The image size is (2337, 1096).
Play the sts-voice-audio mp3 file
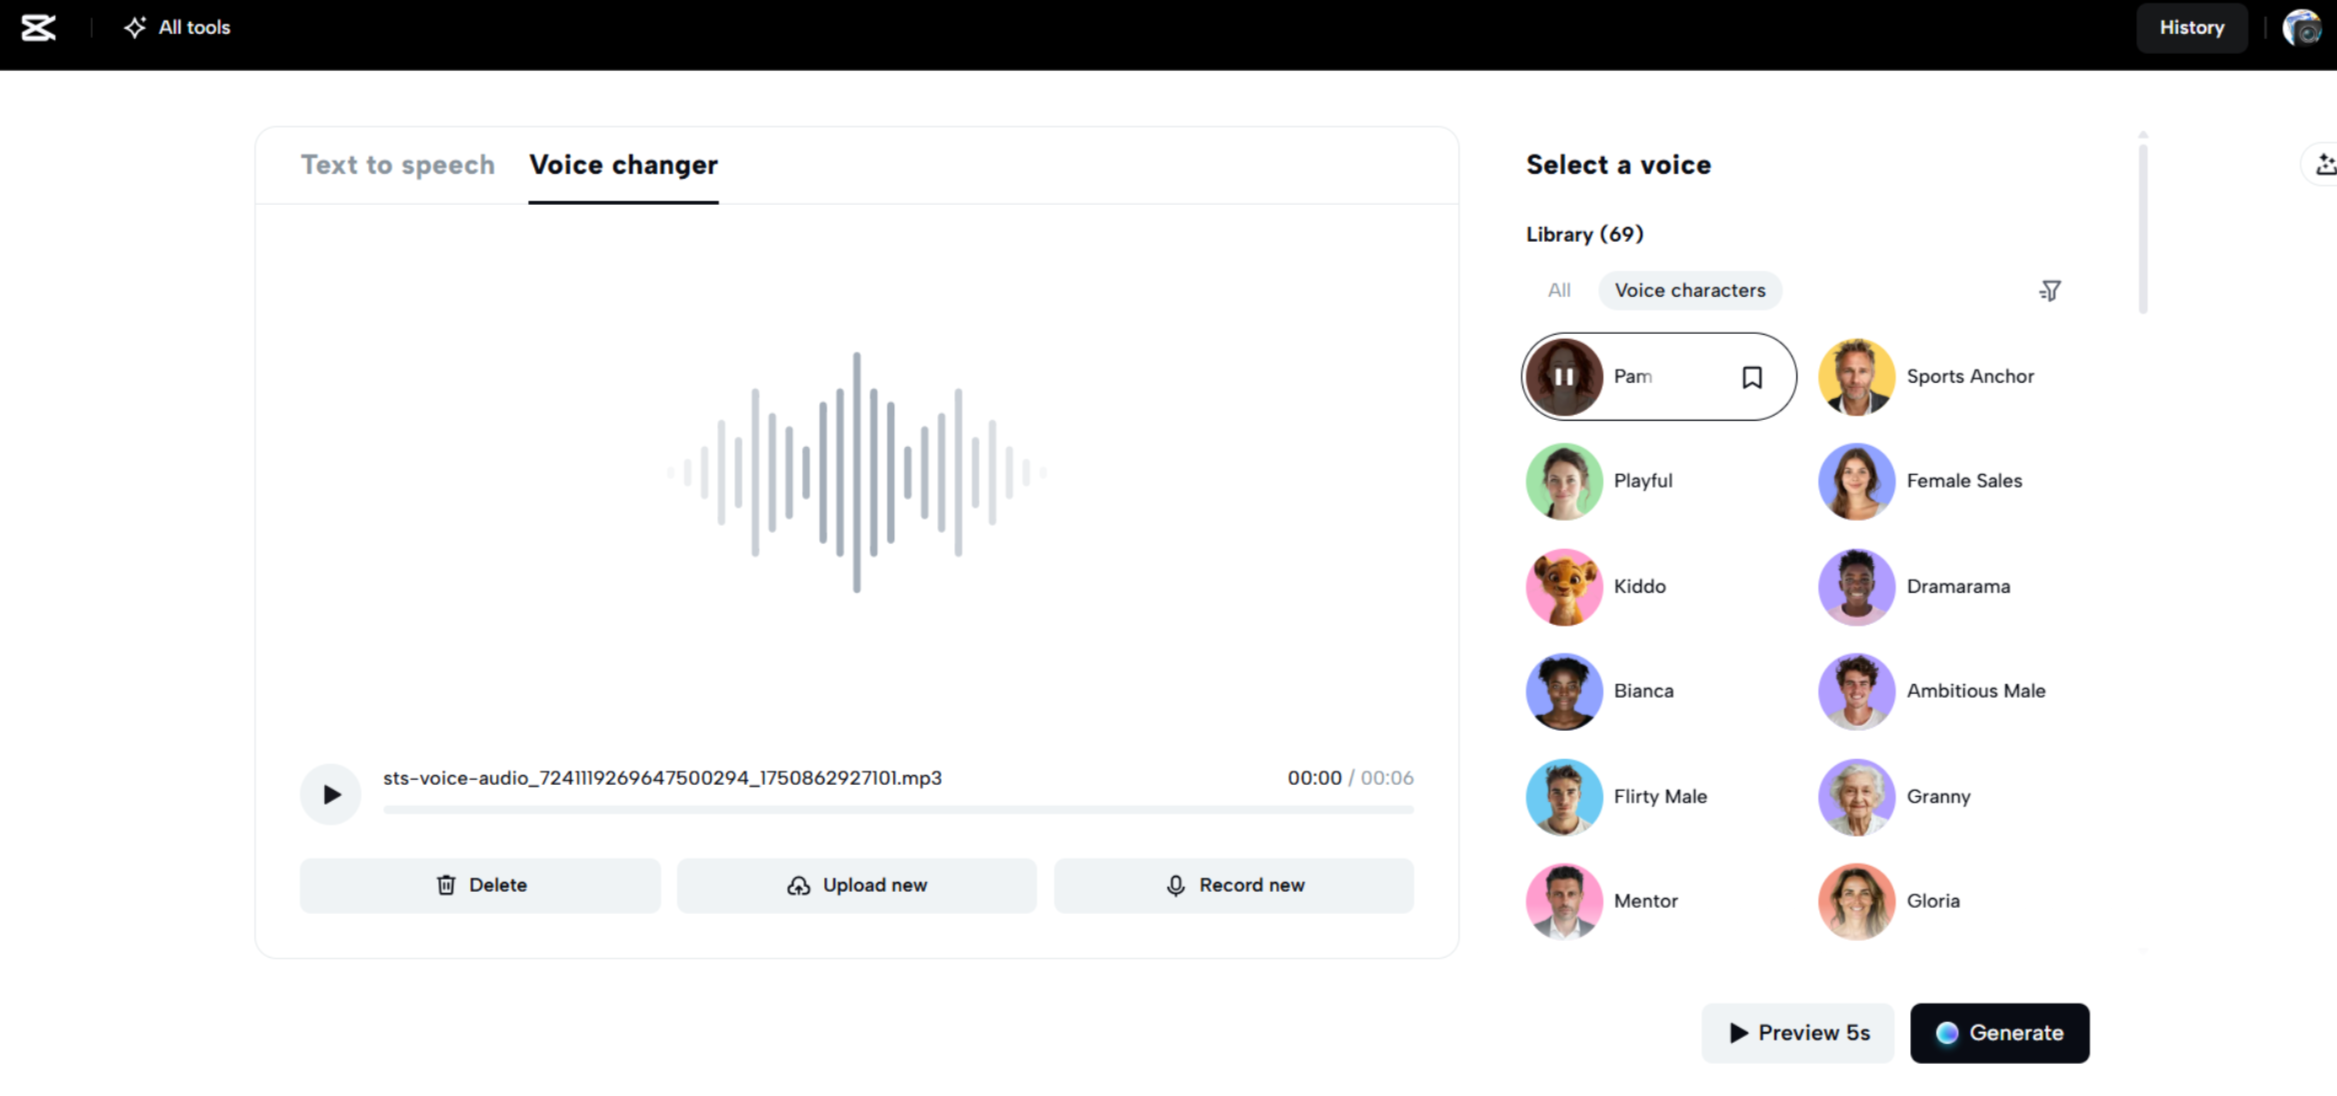point(330,793)
